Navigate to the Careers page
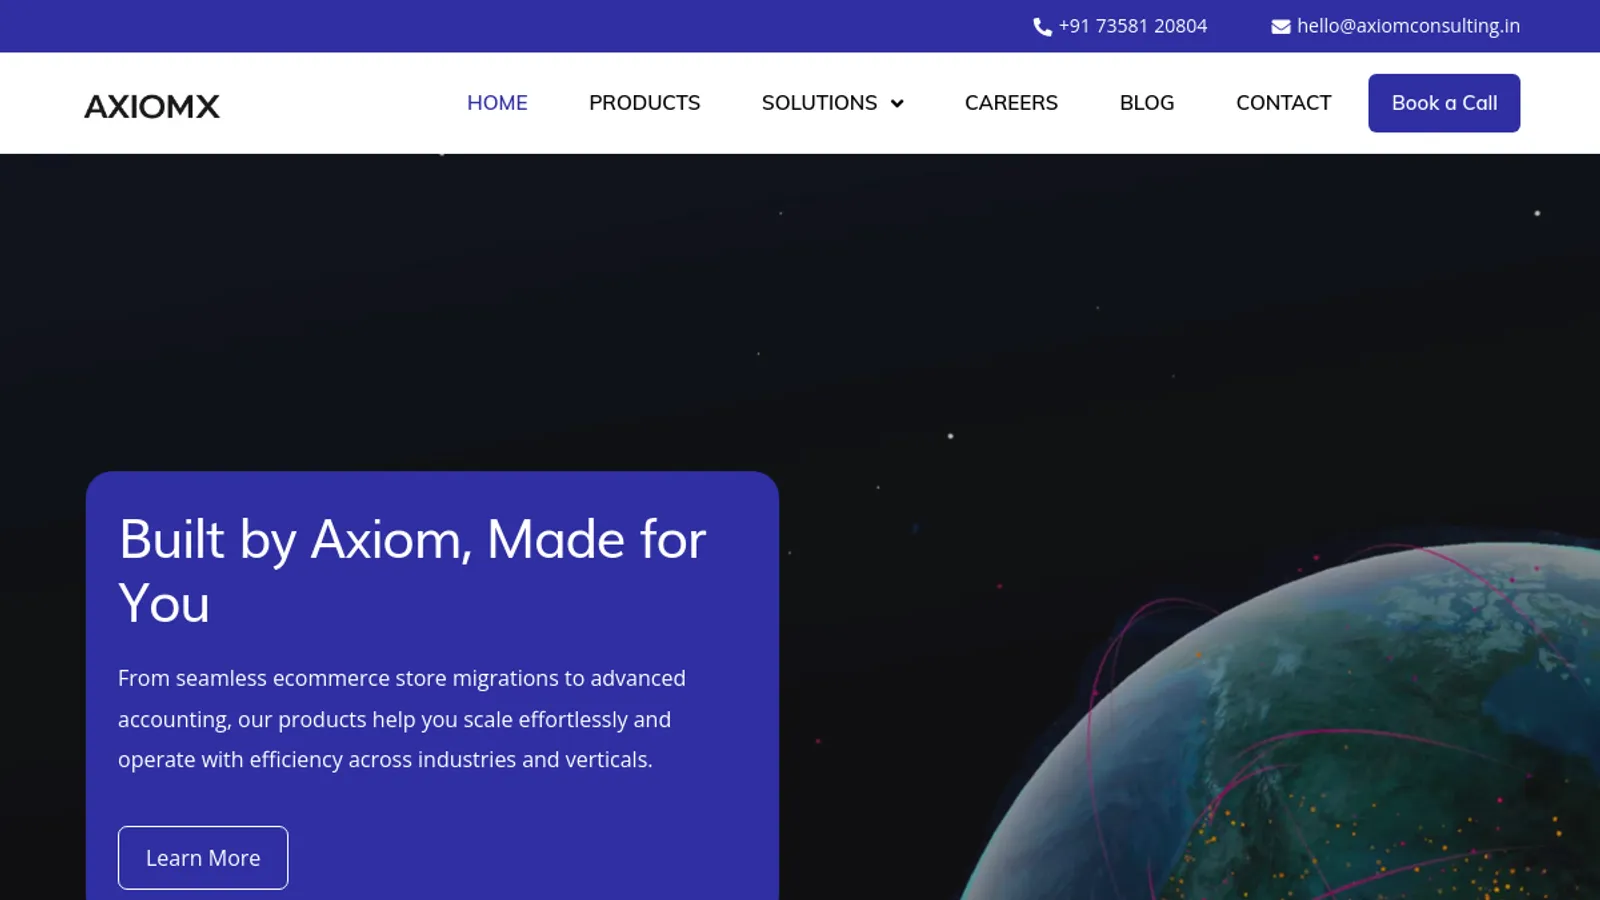This screenshot has height=900, width=1600. pos(1011,103)
